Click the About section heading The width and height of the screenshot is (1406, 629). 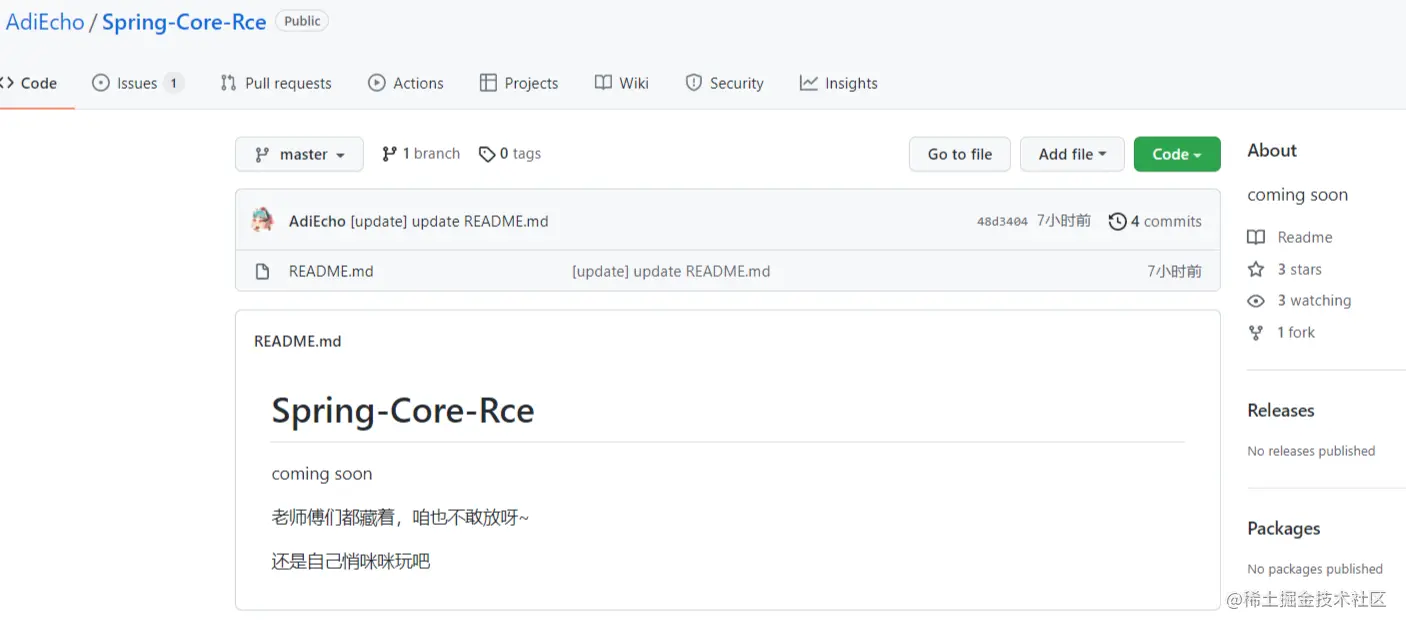1272,150
